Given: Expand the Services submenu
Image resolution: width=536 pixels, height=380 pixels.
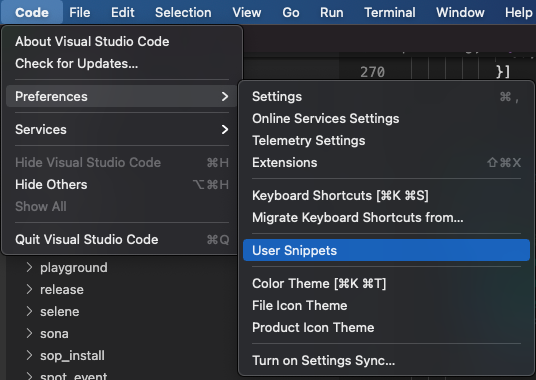Looking at the screenshot, I should coord(121,130).
